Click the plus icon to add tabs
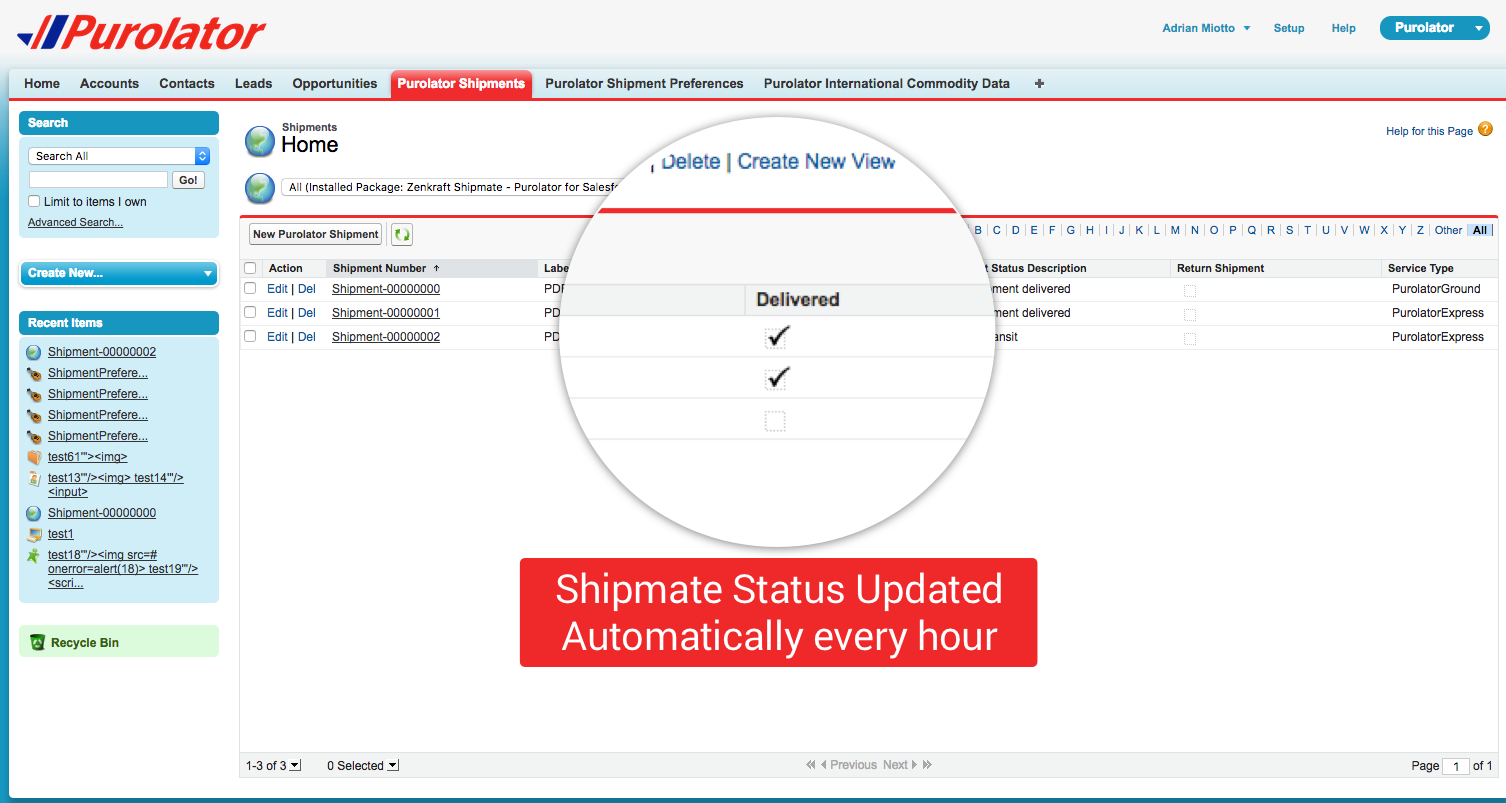This screenshot has width=1506, height=803. point(1039,84)
